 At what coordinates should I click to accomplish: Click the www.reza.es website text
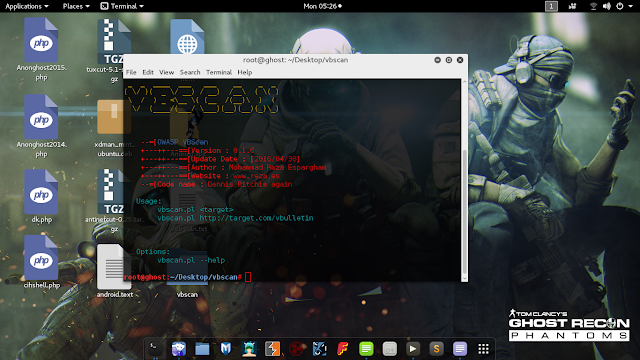point(256,176)
